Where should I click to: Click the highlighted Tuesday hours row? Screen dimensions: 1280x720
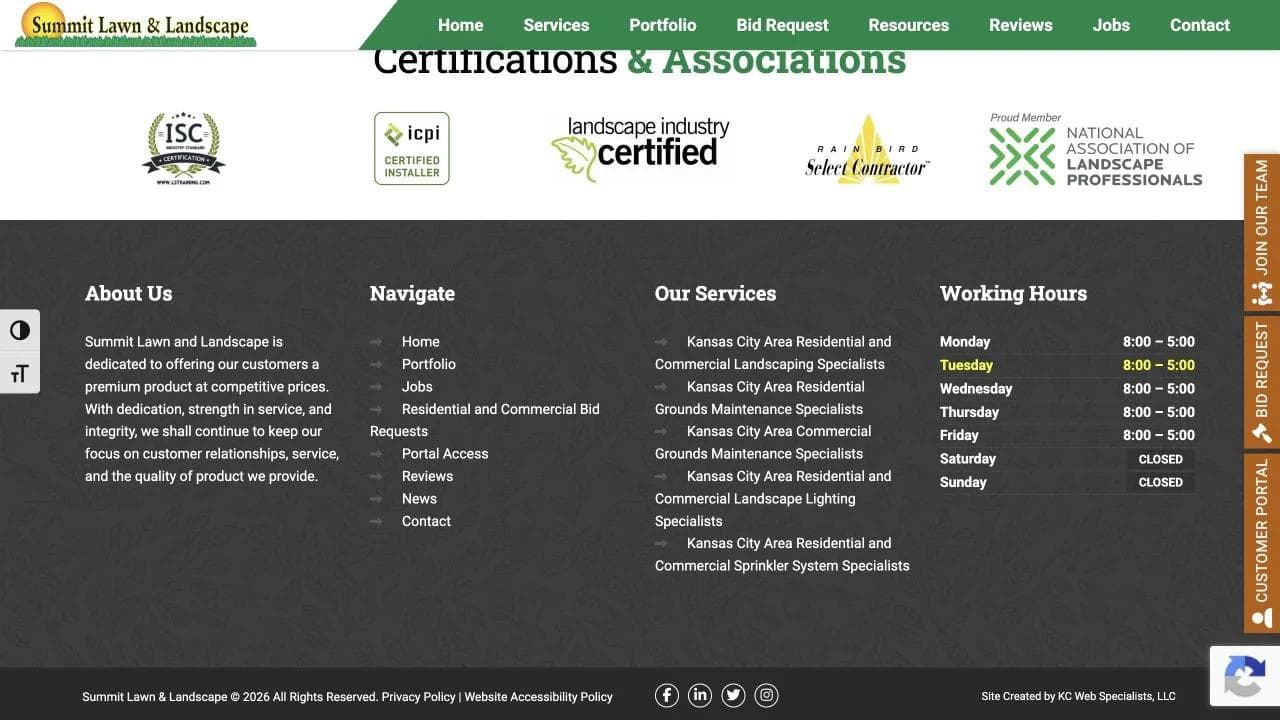point(1067,365)
